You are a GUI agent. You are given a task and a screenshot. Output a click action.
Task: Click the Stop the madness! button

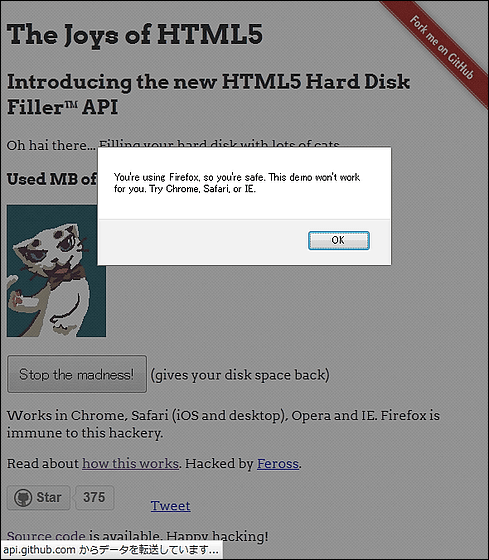pyautogui.click(x=77, y=374)
